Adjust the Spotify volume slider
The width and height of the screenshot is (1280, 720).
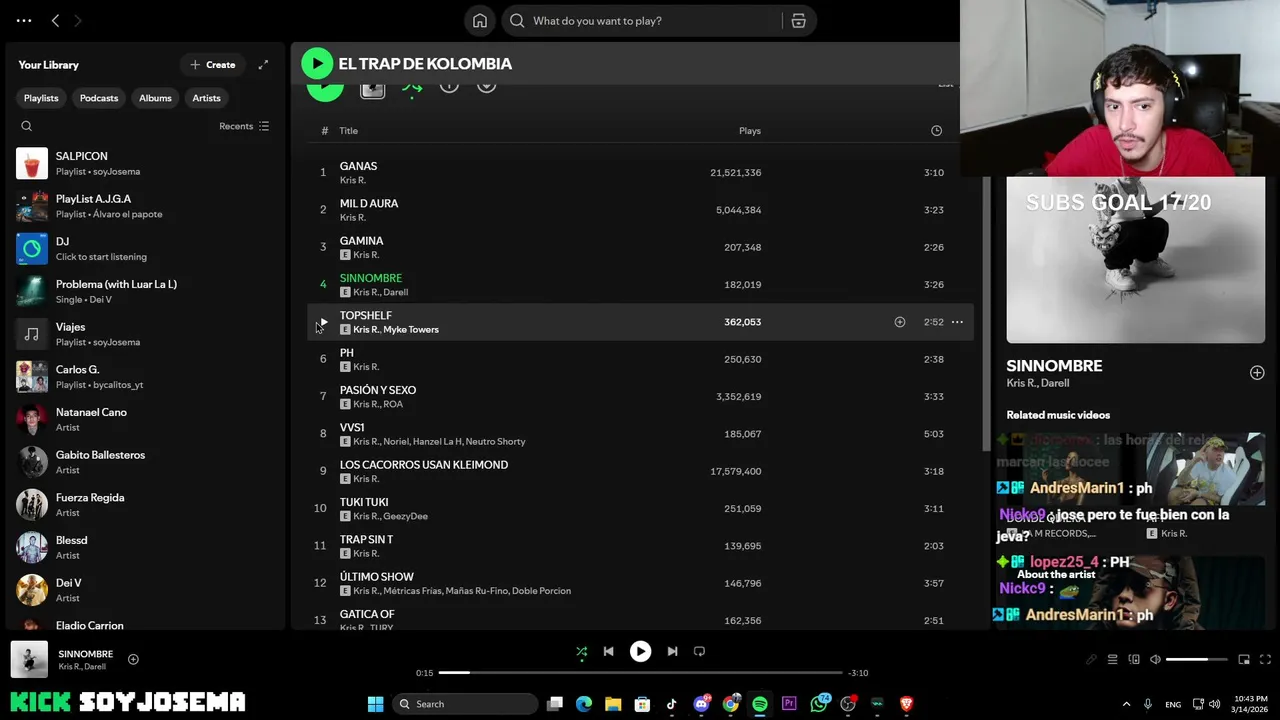[1197, 660]
